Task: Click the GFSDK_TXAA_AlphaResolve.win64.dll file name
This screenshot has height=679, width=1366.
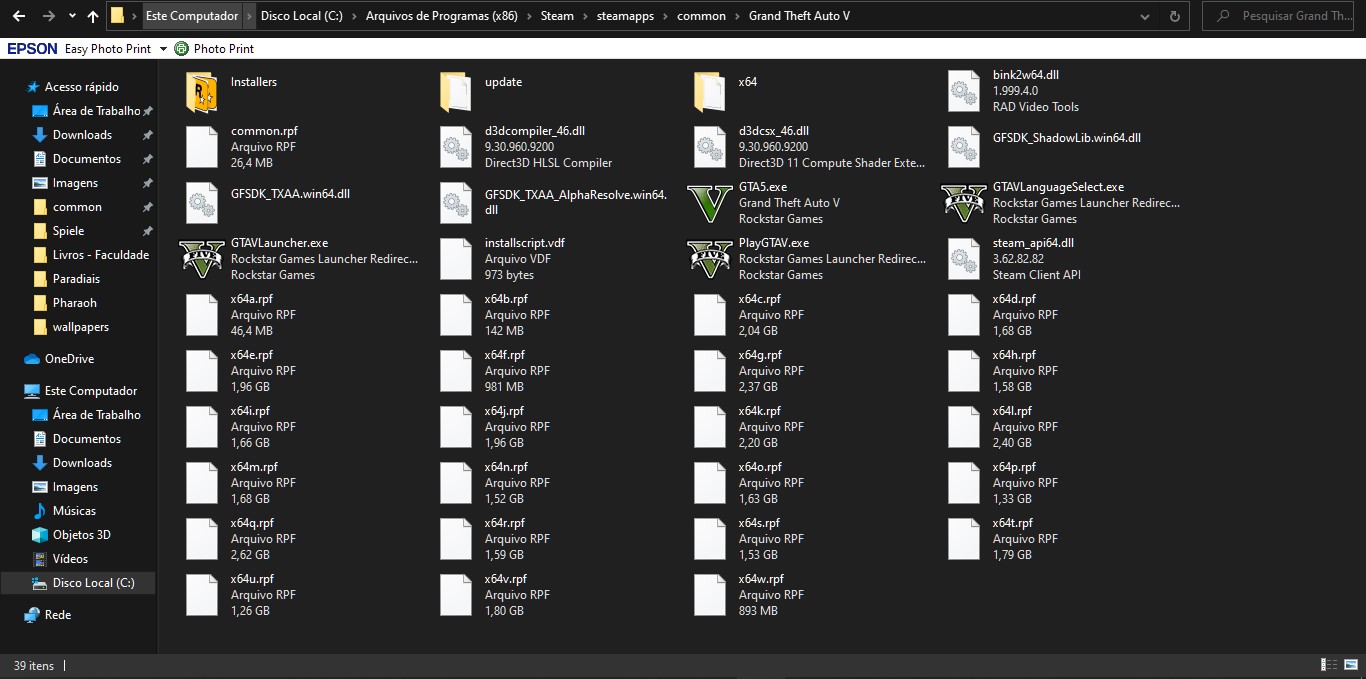Action: (576, 203)
